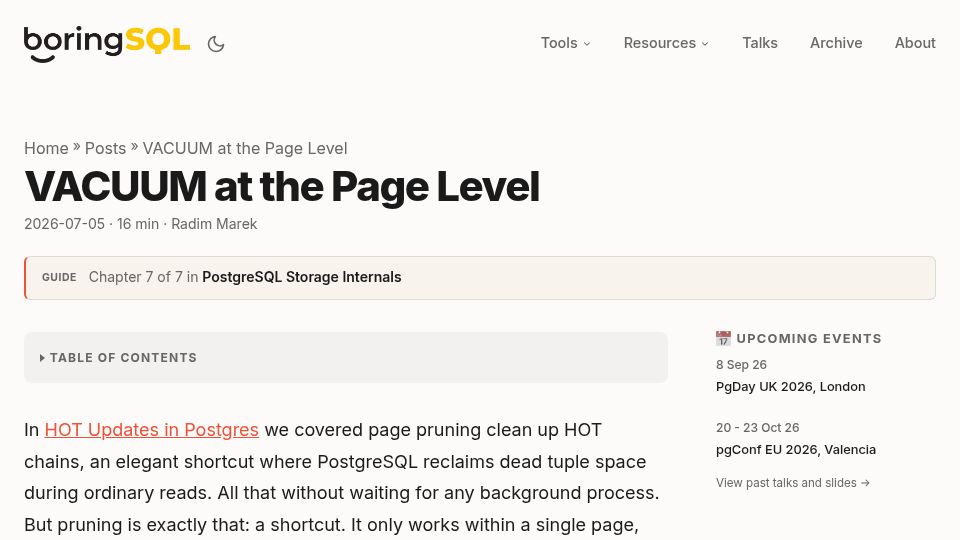Click the GUIDE label in the banner
The height and width of the screenshot is (540, 960).
(59, 277)
